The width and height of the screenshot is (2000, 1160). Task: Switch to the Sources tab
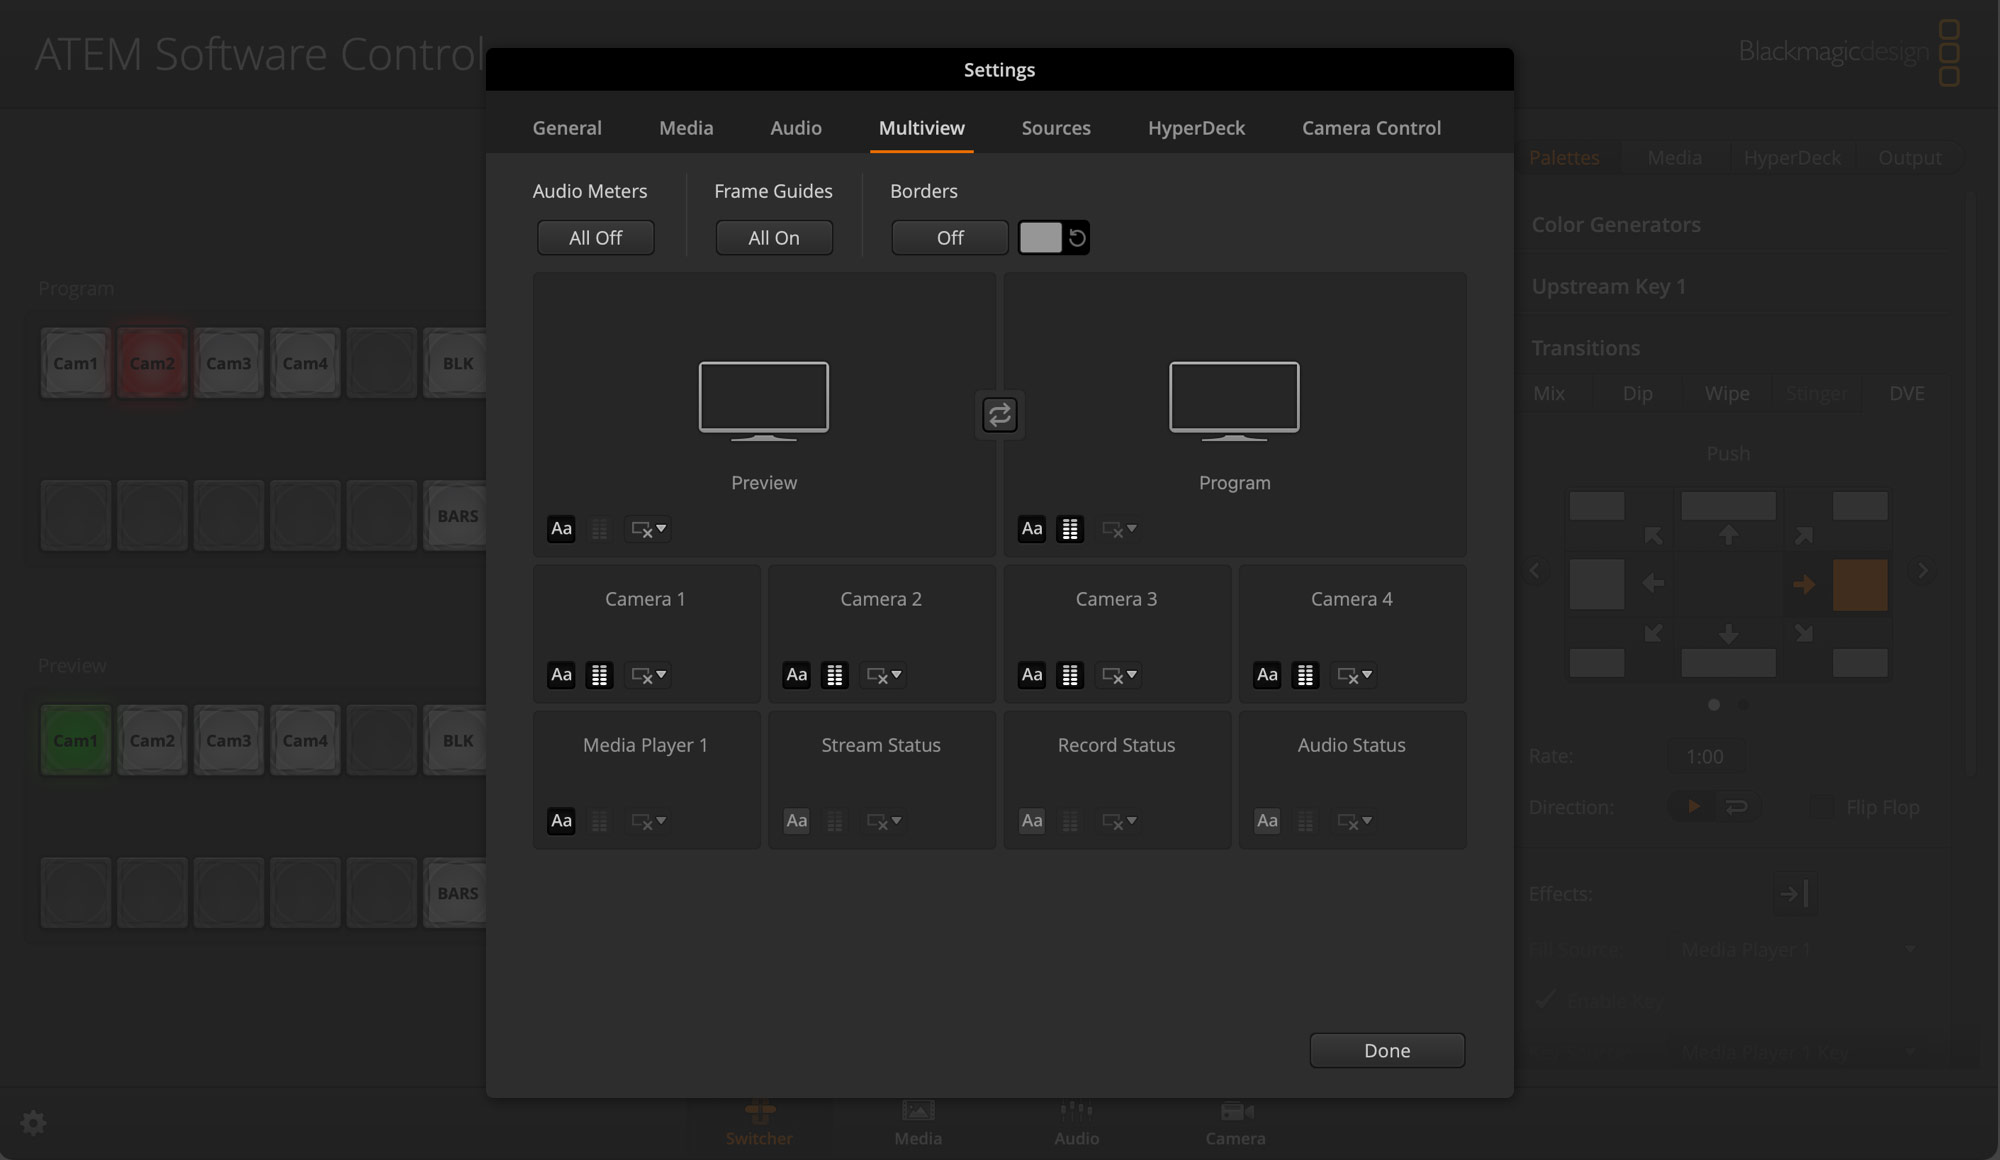pos(1055,128)
